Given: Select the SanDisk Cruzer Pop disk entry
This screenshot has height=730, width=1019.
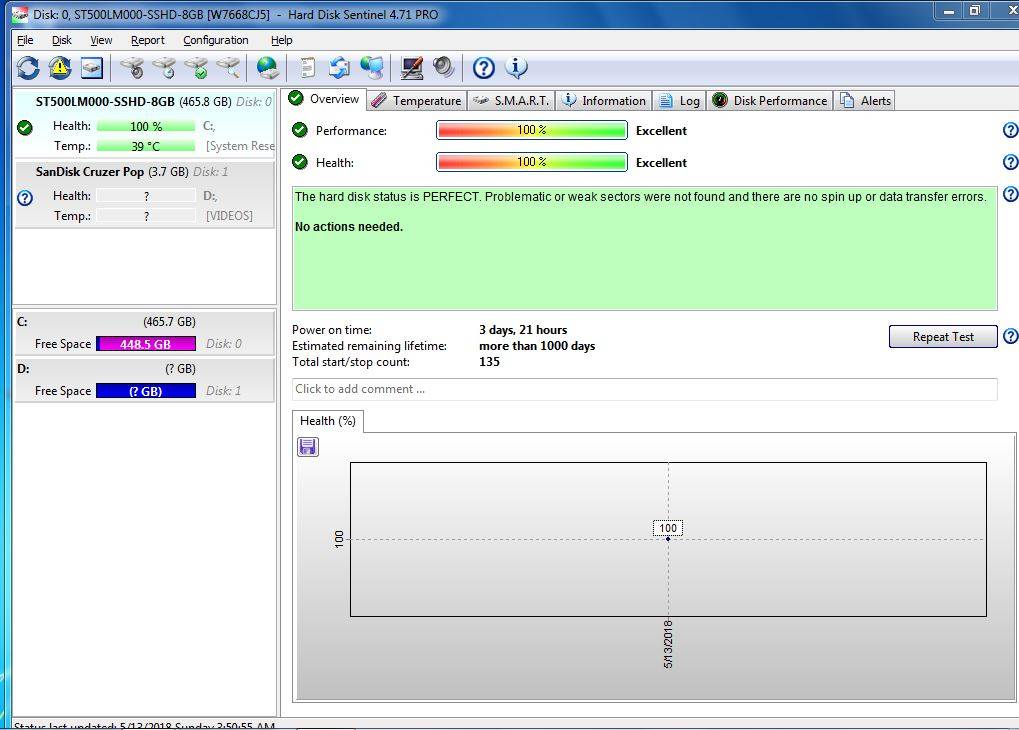Looking at the screenshot, I should (x=144, y=194).
